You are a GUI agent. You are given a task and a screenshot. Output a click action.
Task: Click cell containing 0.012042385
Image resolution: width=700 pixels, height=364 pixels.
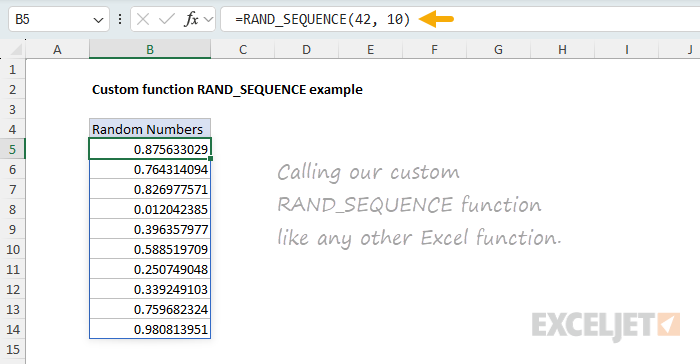[150, 209]
